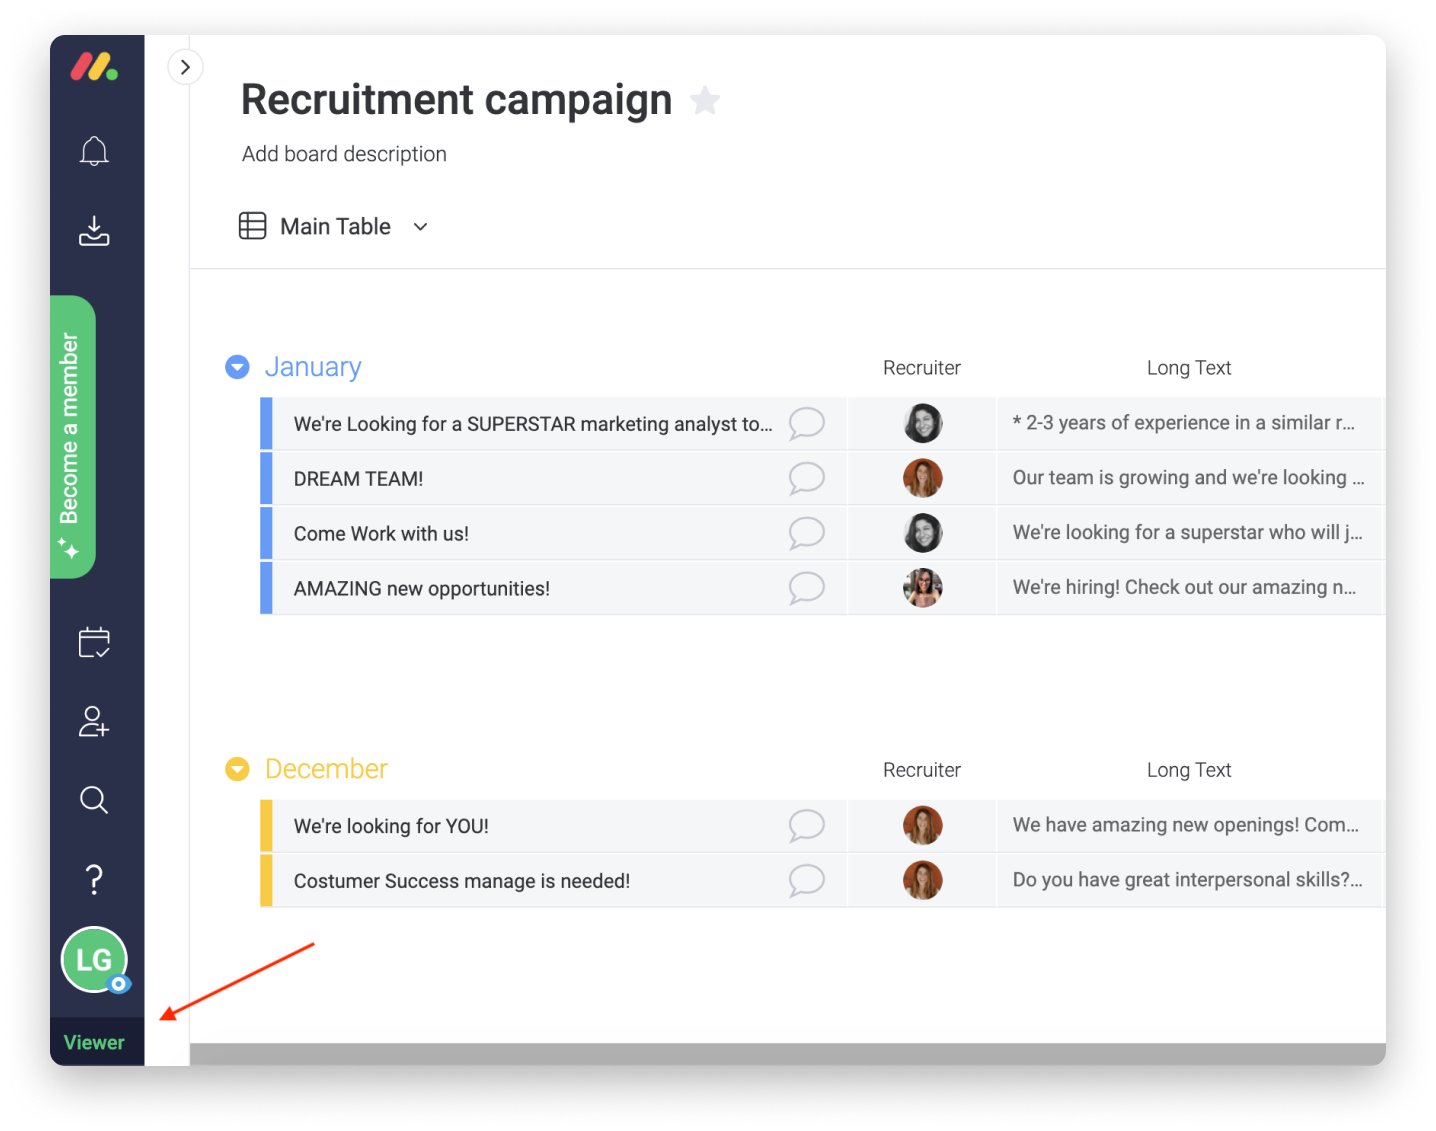The height and width of the screenshot is (1131, 1436).
Task: Click Recruiter column header in December group
Action: [922, 770]
